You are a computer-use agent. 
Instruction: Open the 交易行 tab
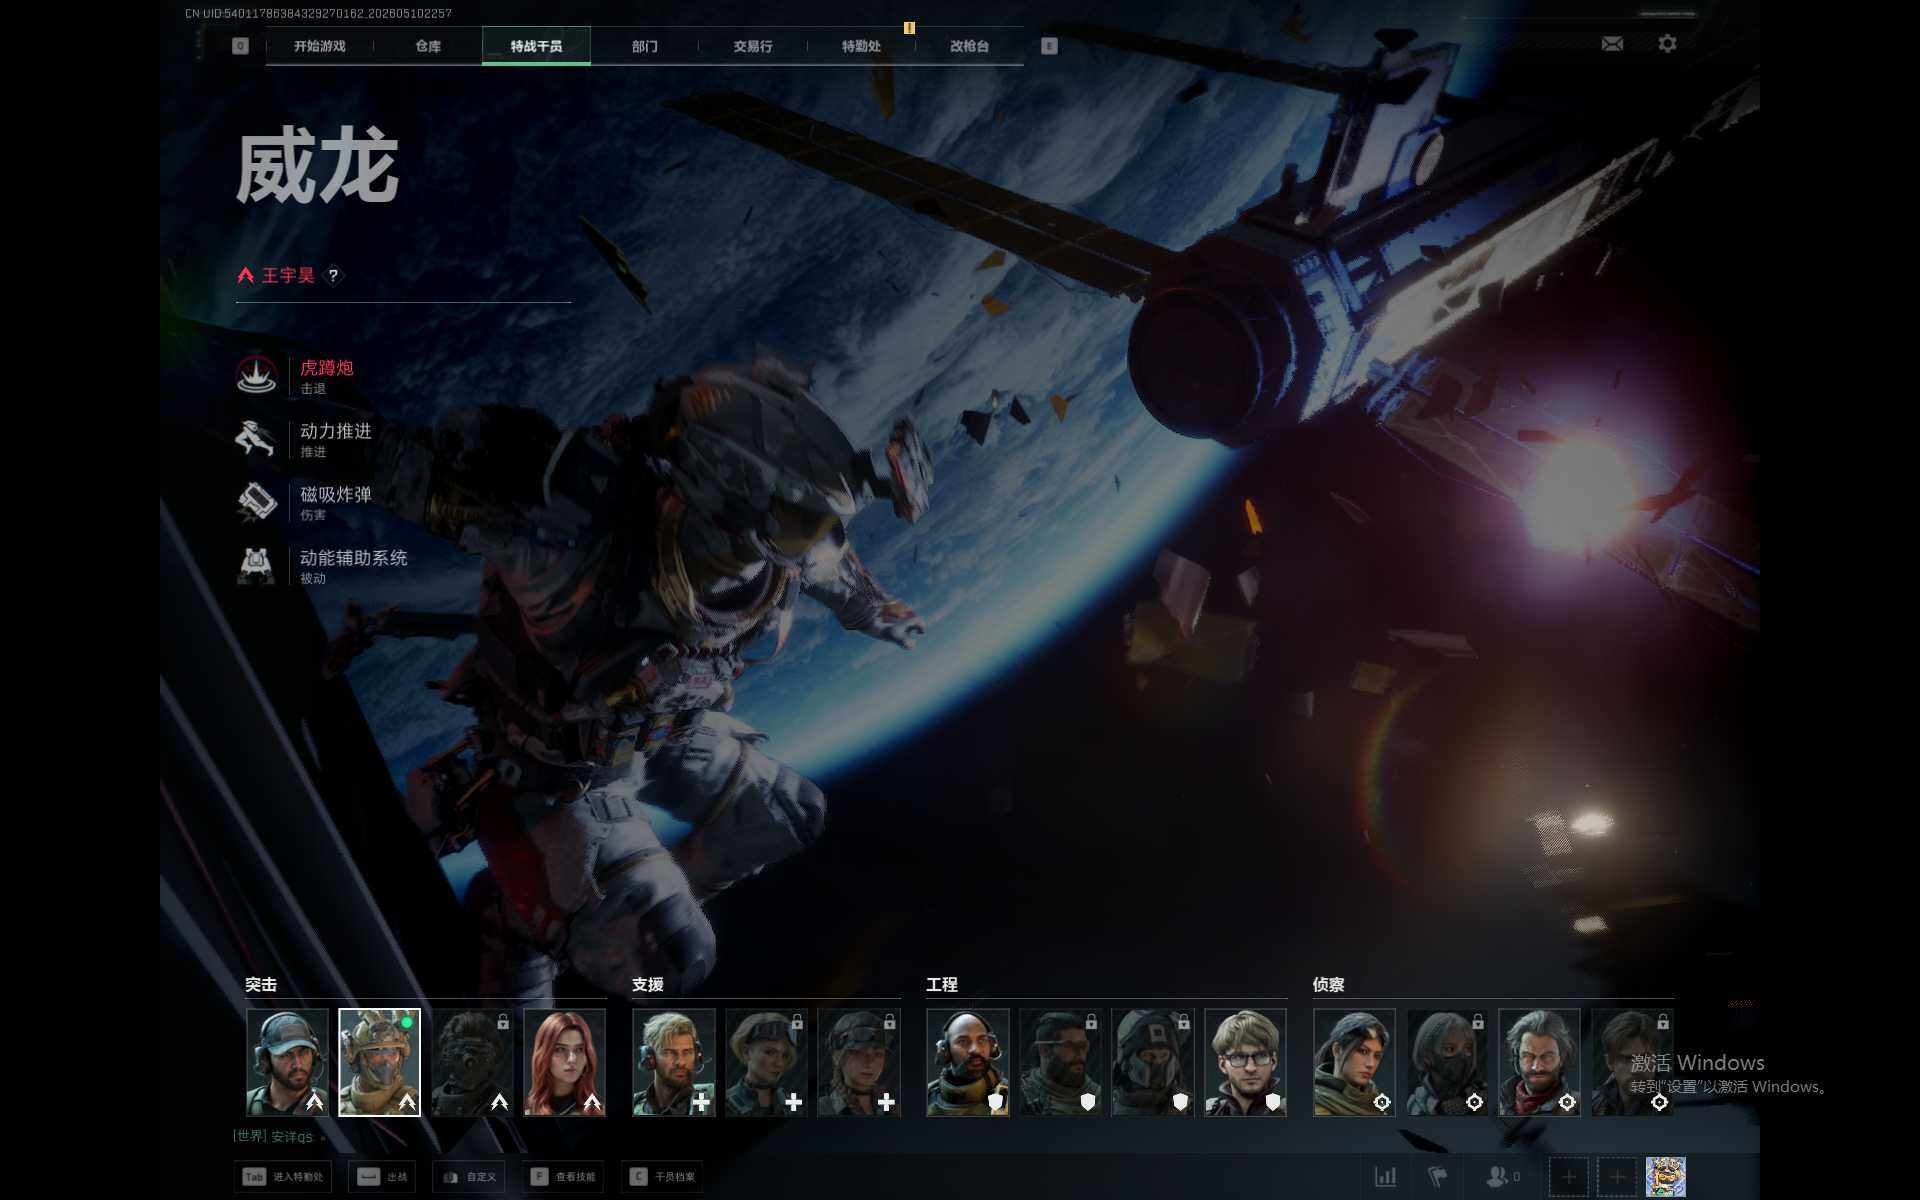[753, 46]
